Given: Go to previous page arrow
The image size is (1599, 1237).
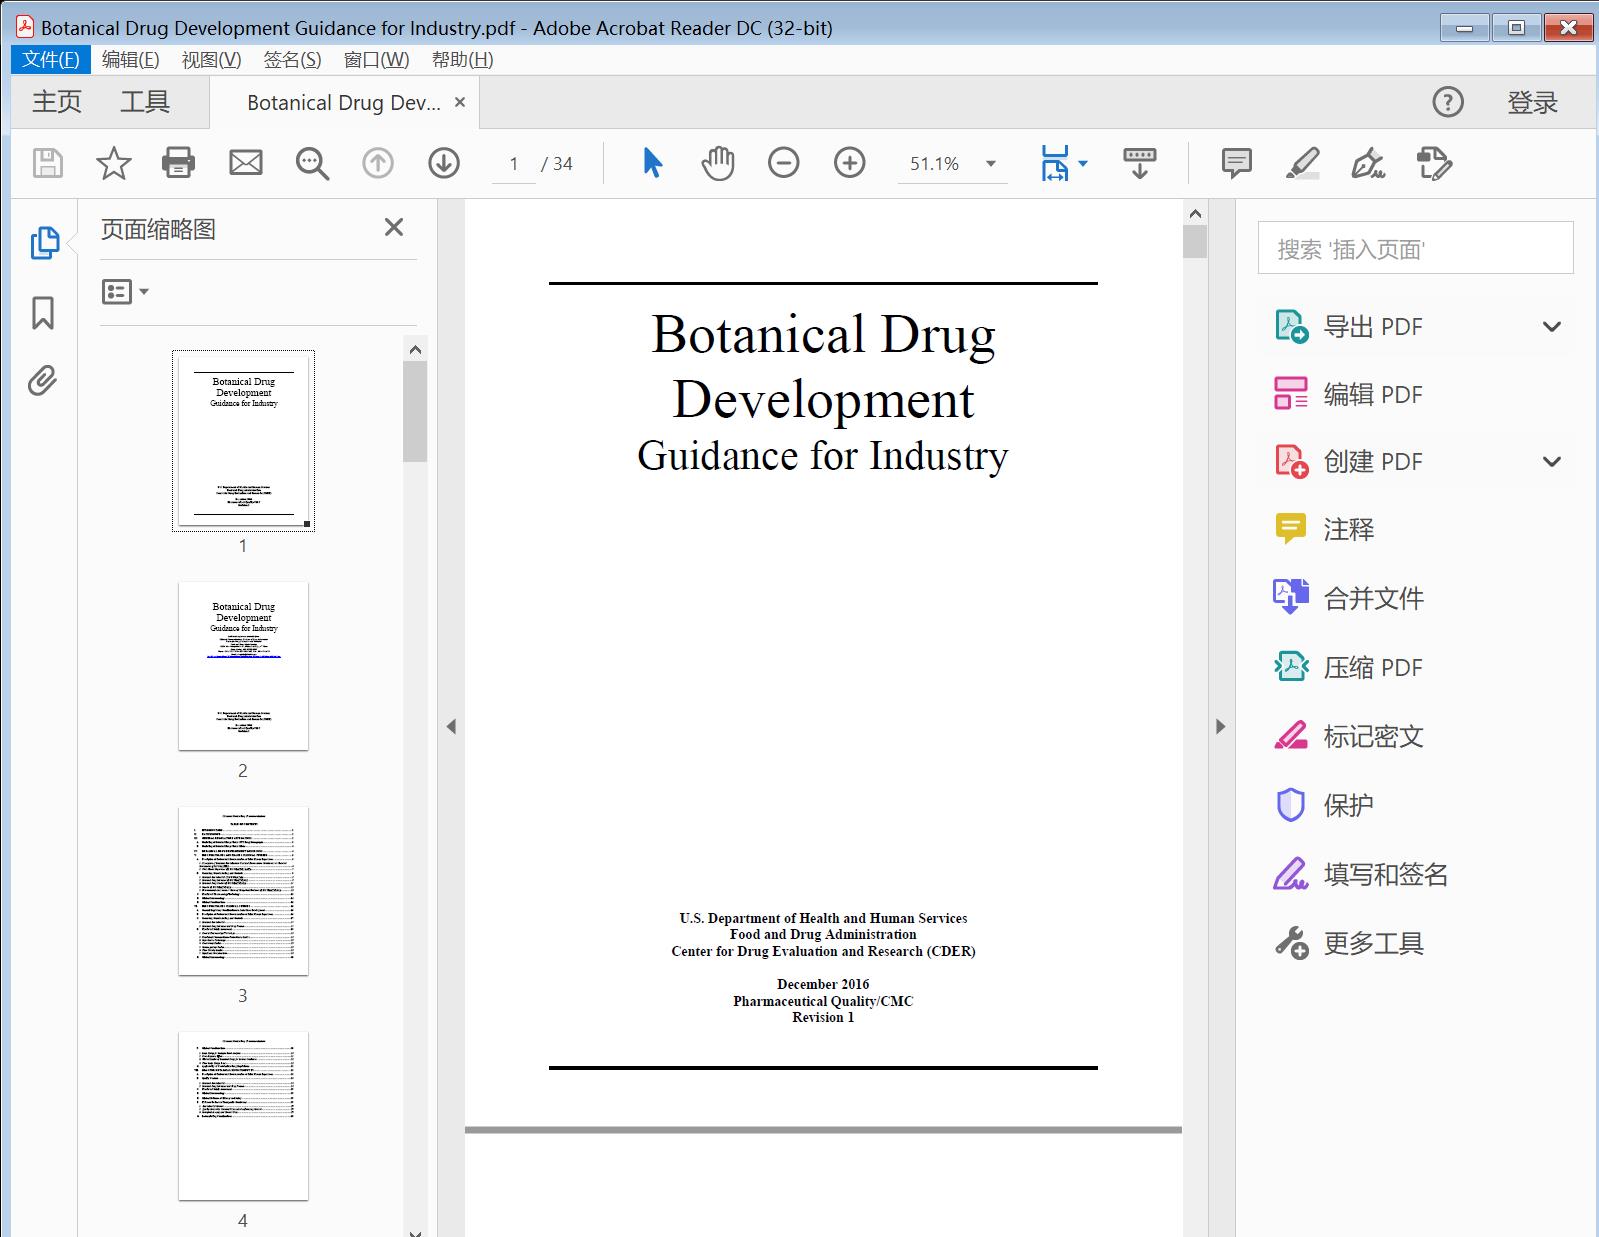Looking at the screenshot, I should [378, 163].
